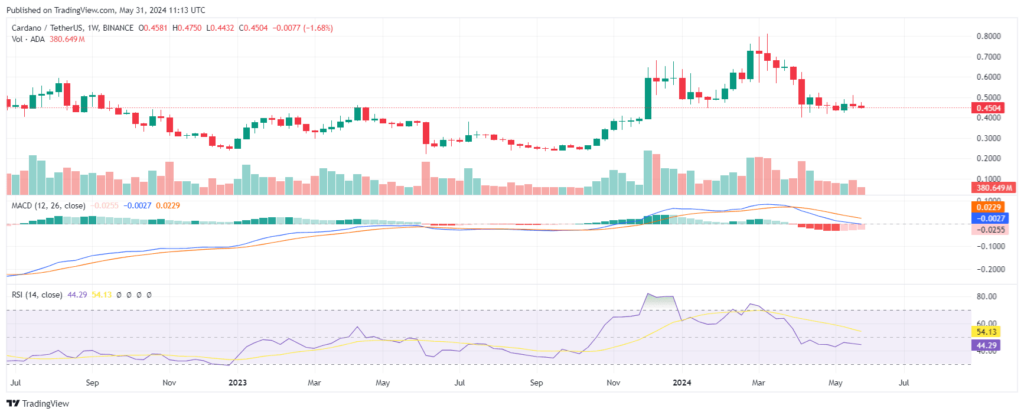Click the blue −0.0027 scale tag
The image size is (1024, 415).
tap(990, 218)
